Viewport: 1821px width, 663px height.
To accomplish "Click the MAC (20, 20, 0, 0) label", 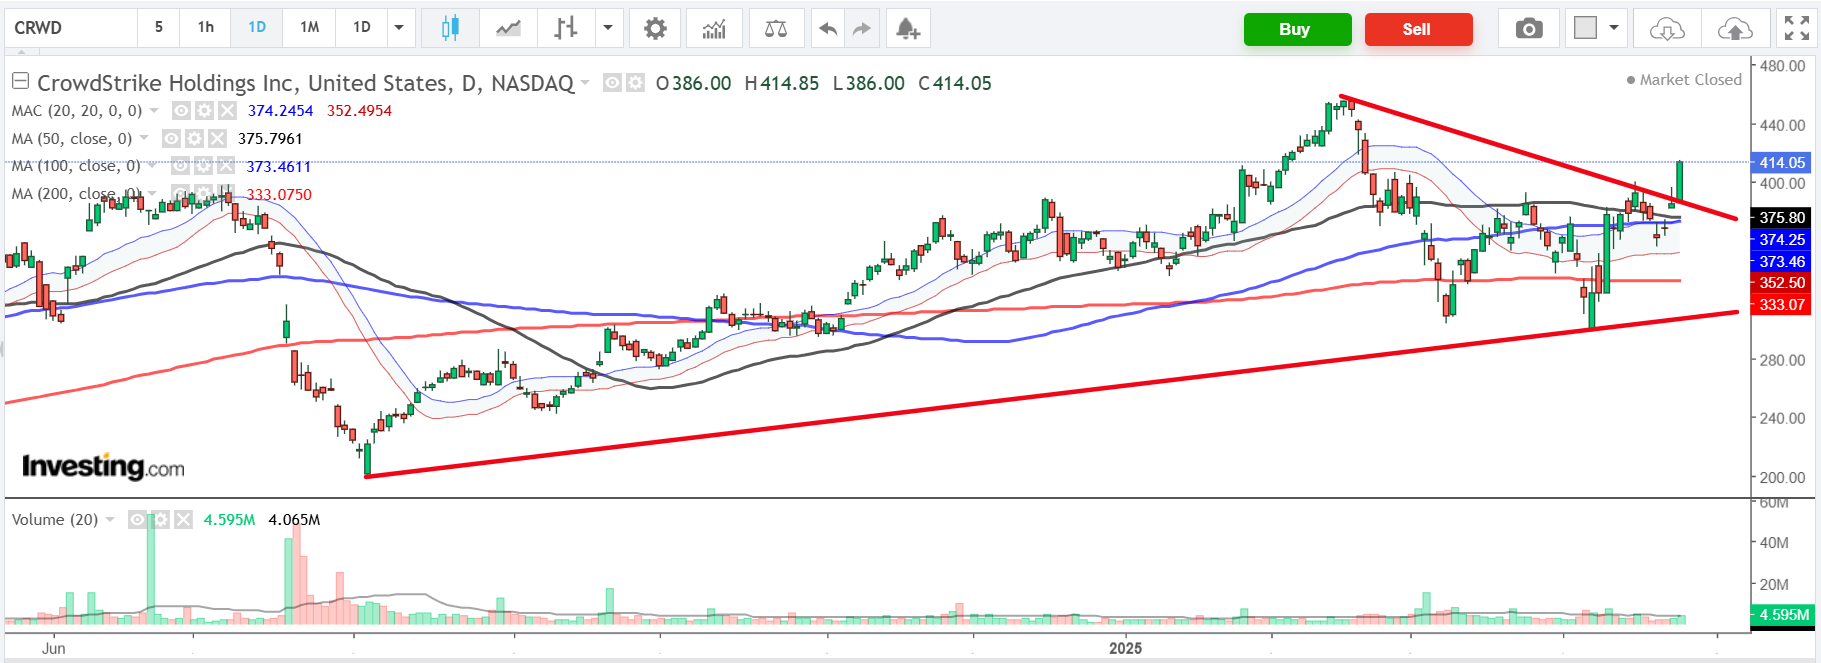I will pos(77,111).
